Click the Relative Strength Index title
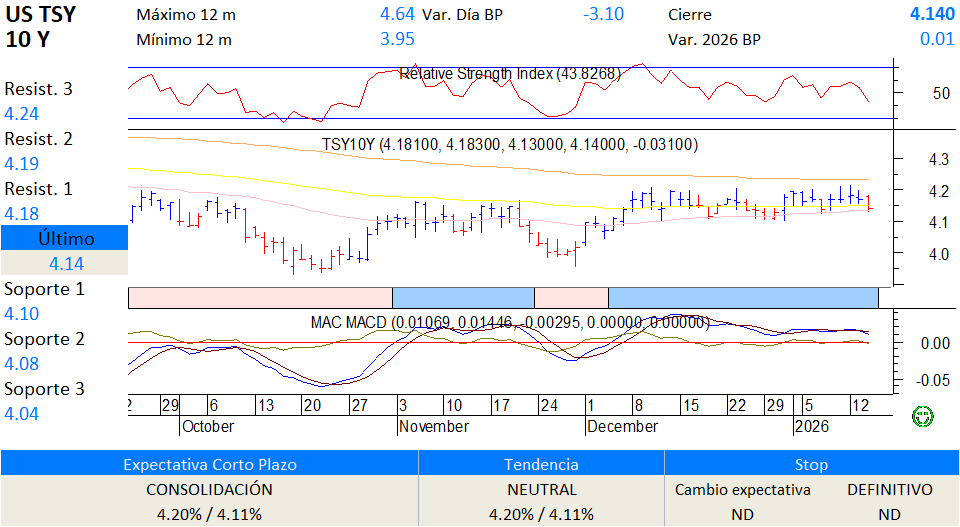 pyautogui.click(x=510, y=74)
